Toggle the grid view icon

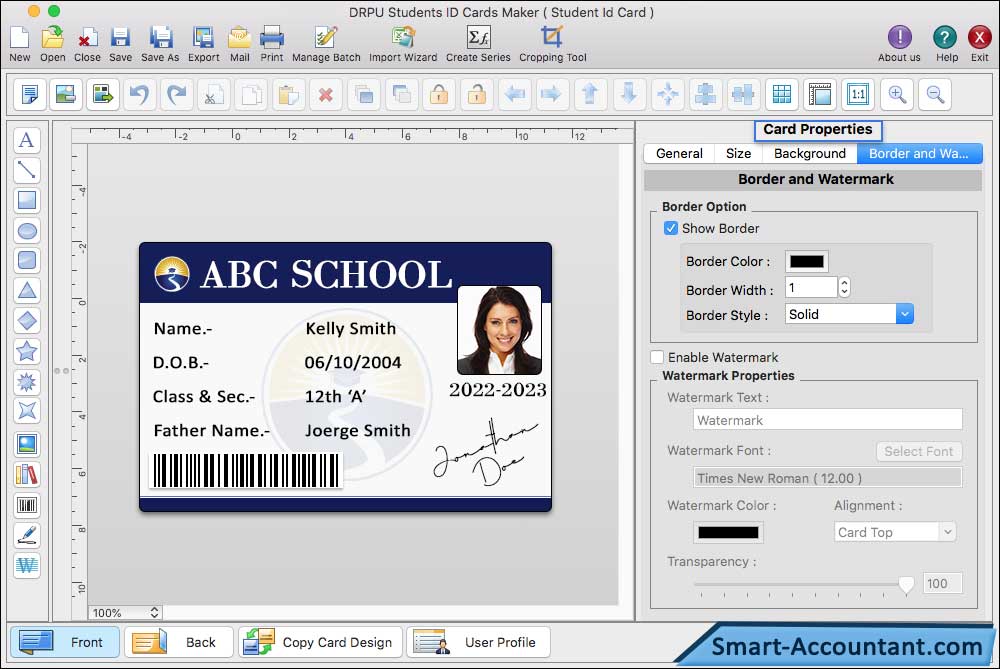[x=782, y=94]
